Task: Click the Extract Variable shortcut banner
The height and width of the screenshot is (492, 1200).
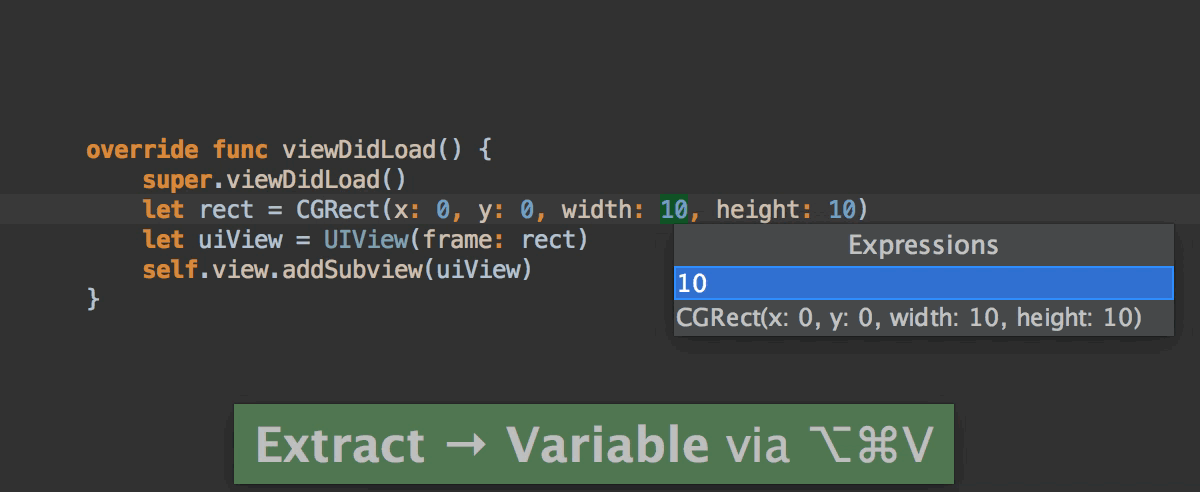Action: tap(593, 445)
